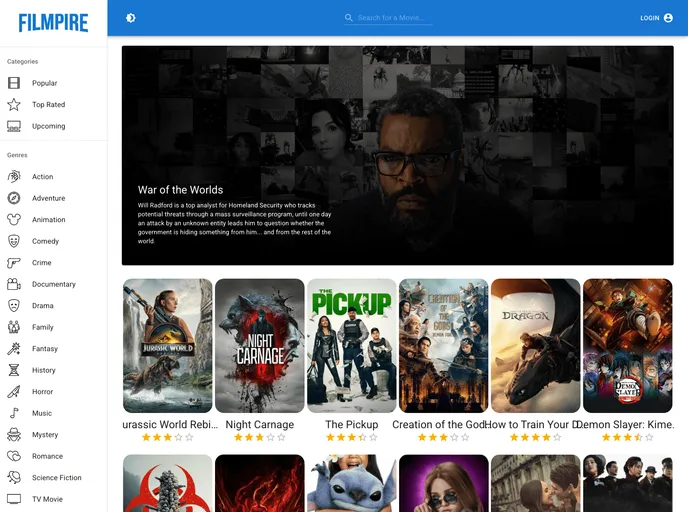Click the search magnifier icon

[349, 18]
